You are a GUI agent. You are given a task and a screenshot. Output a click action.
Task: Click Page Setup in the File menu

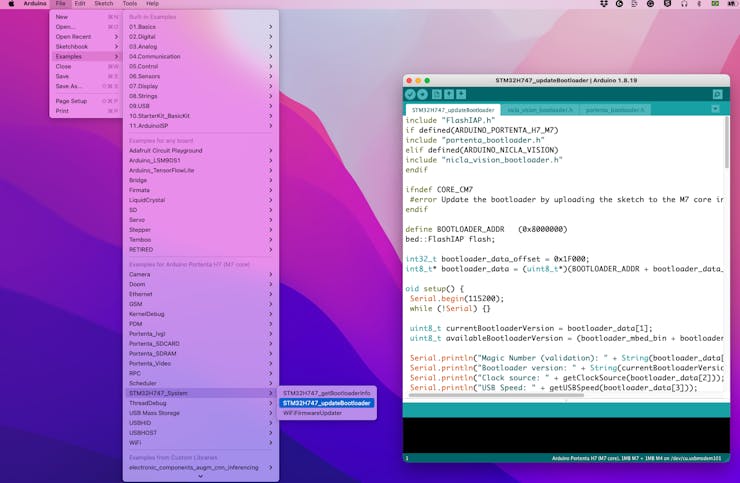pyautogui.click(x=72, y=101)
